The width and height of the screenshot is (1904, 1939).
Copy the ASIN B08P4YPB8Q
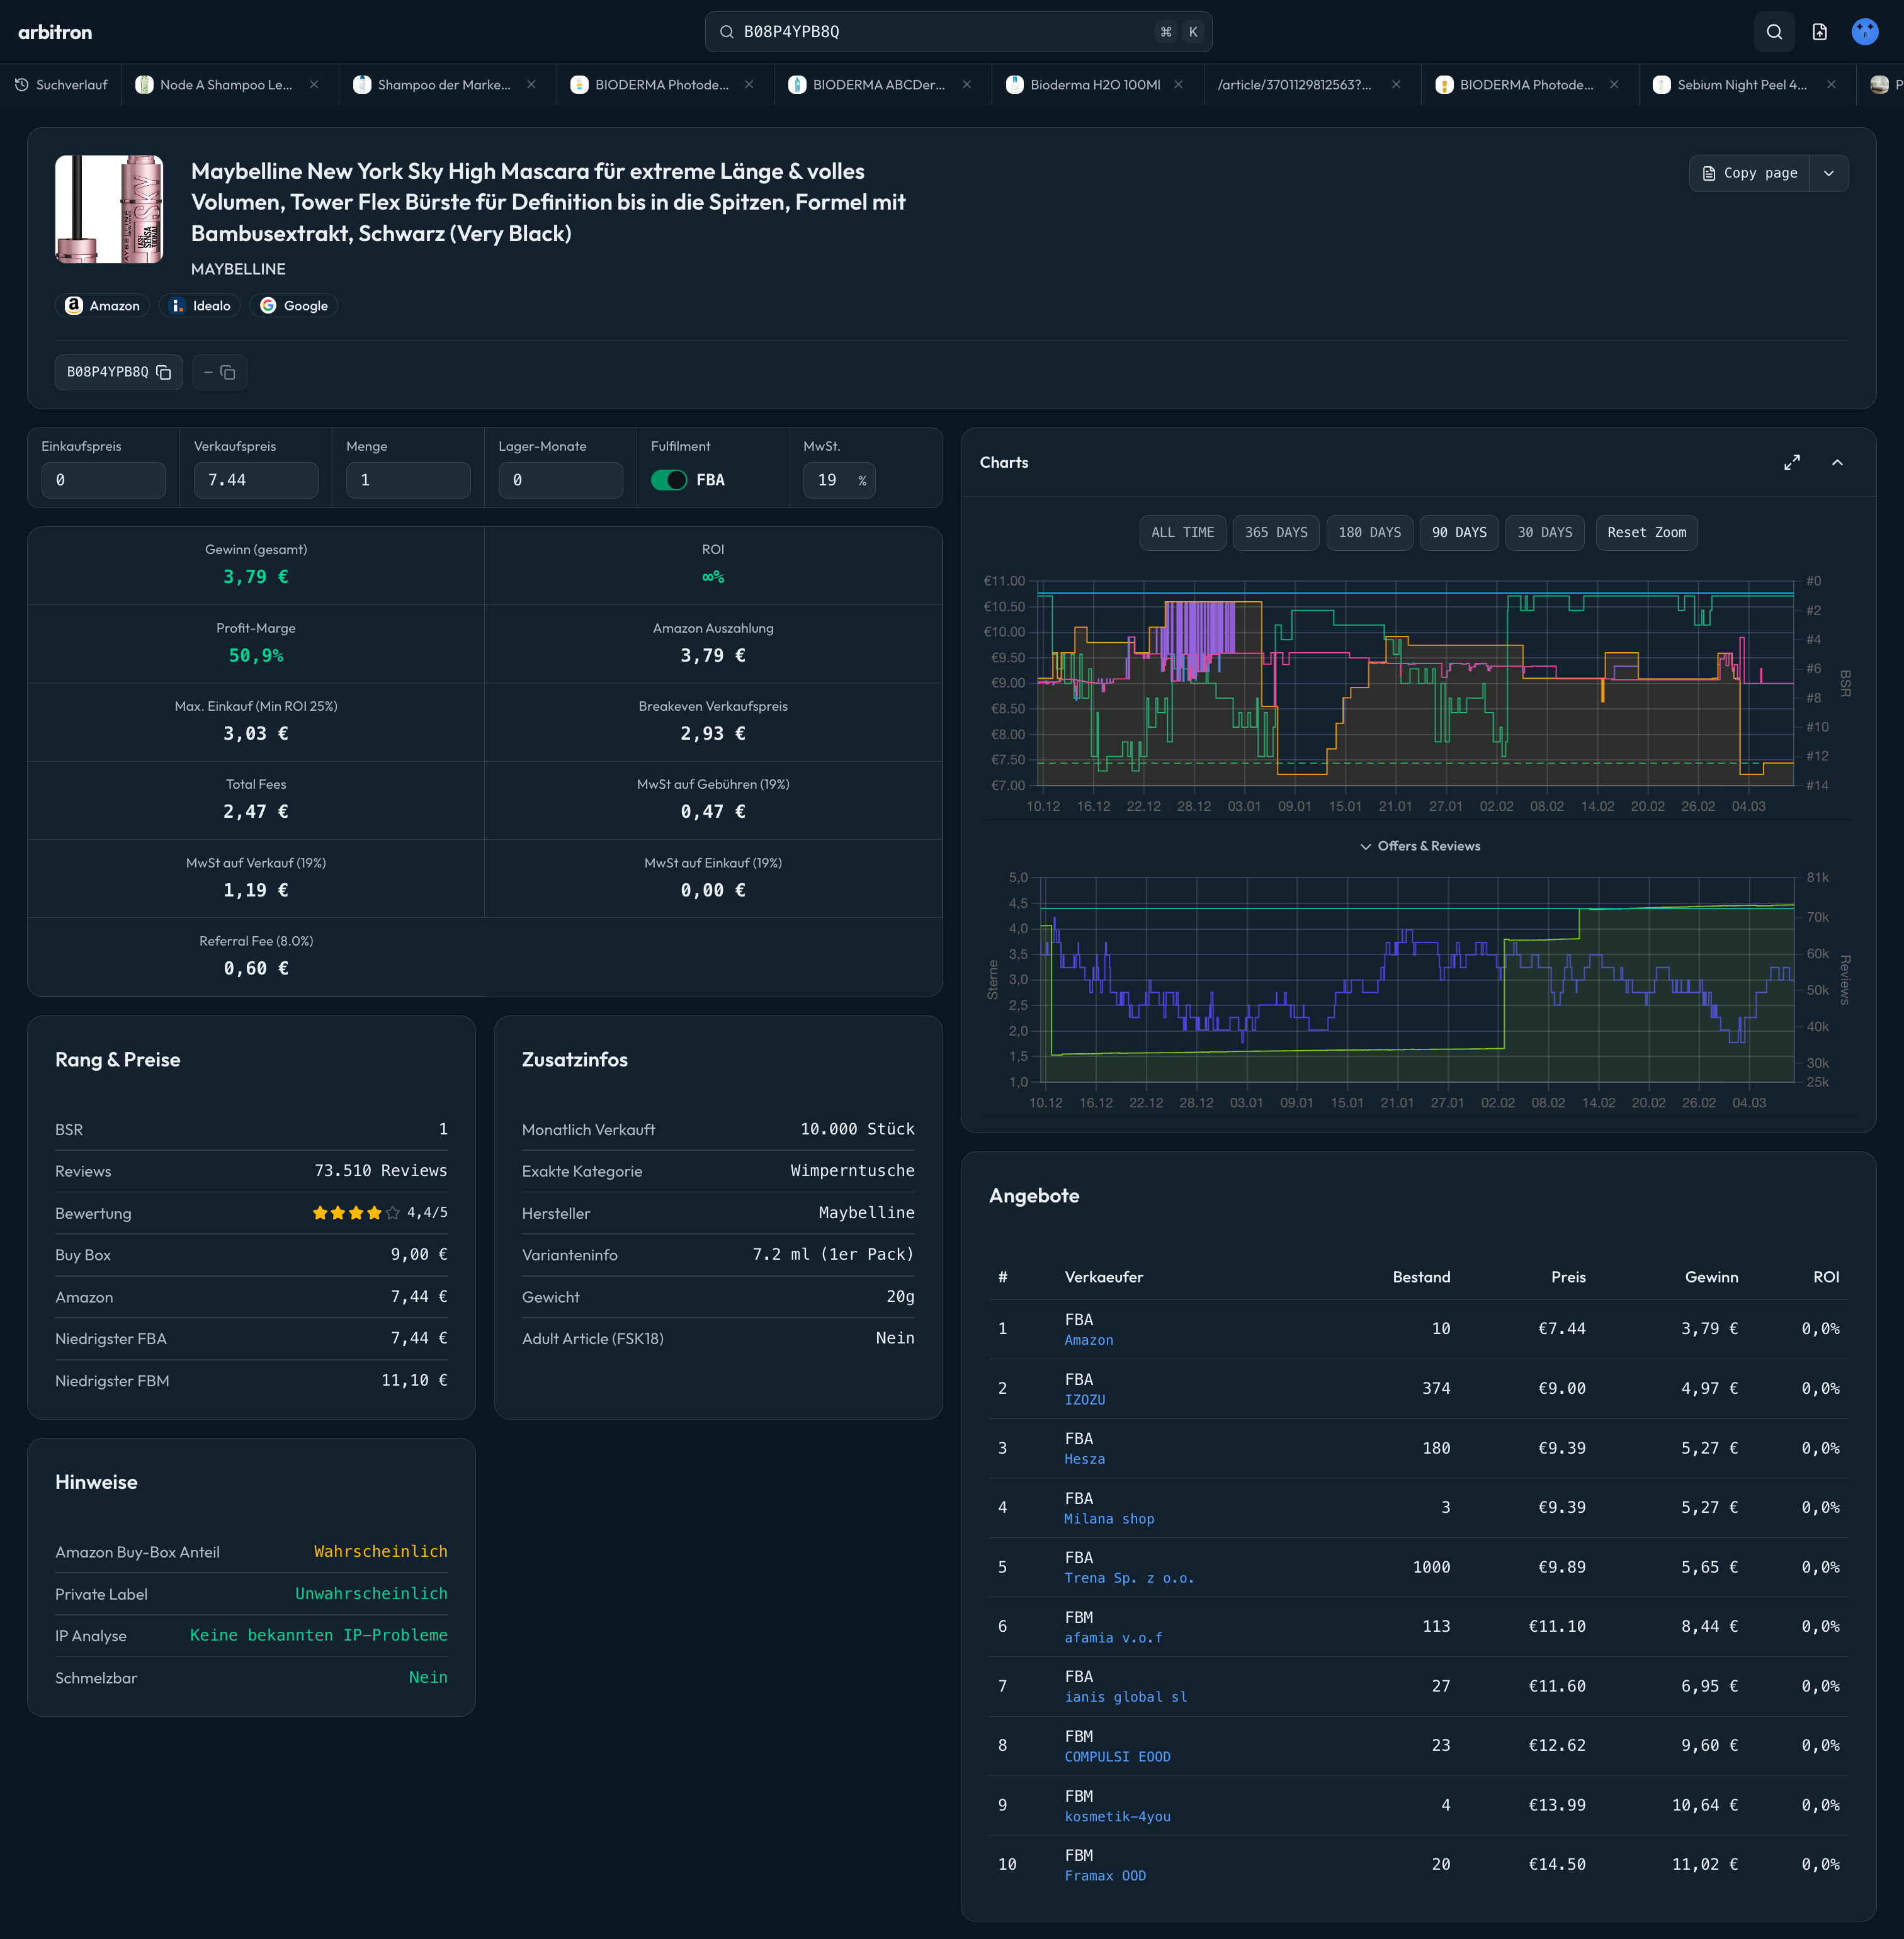click(x=164, y=372)
